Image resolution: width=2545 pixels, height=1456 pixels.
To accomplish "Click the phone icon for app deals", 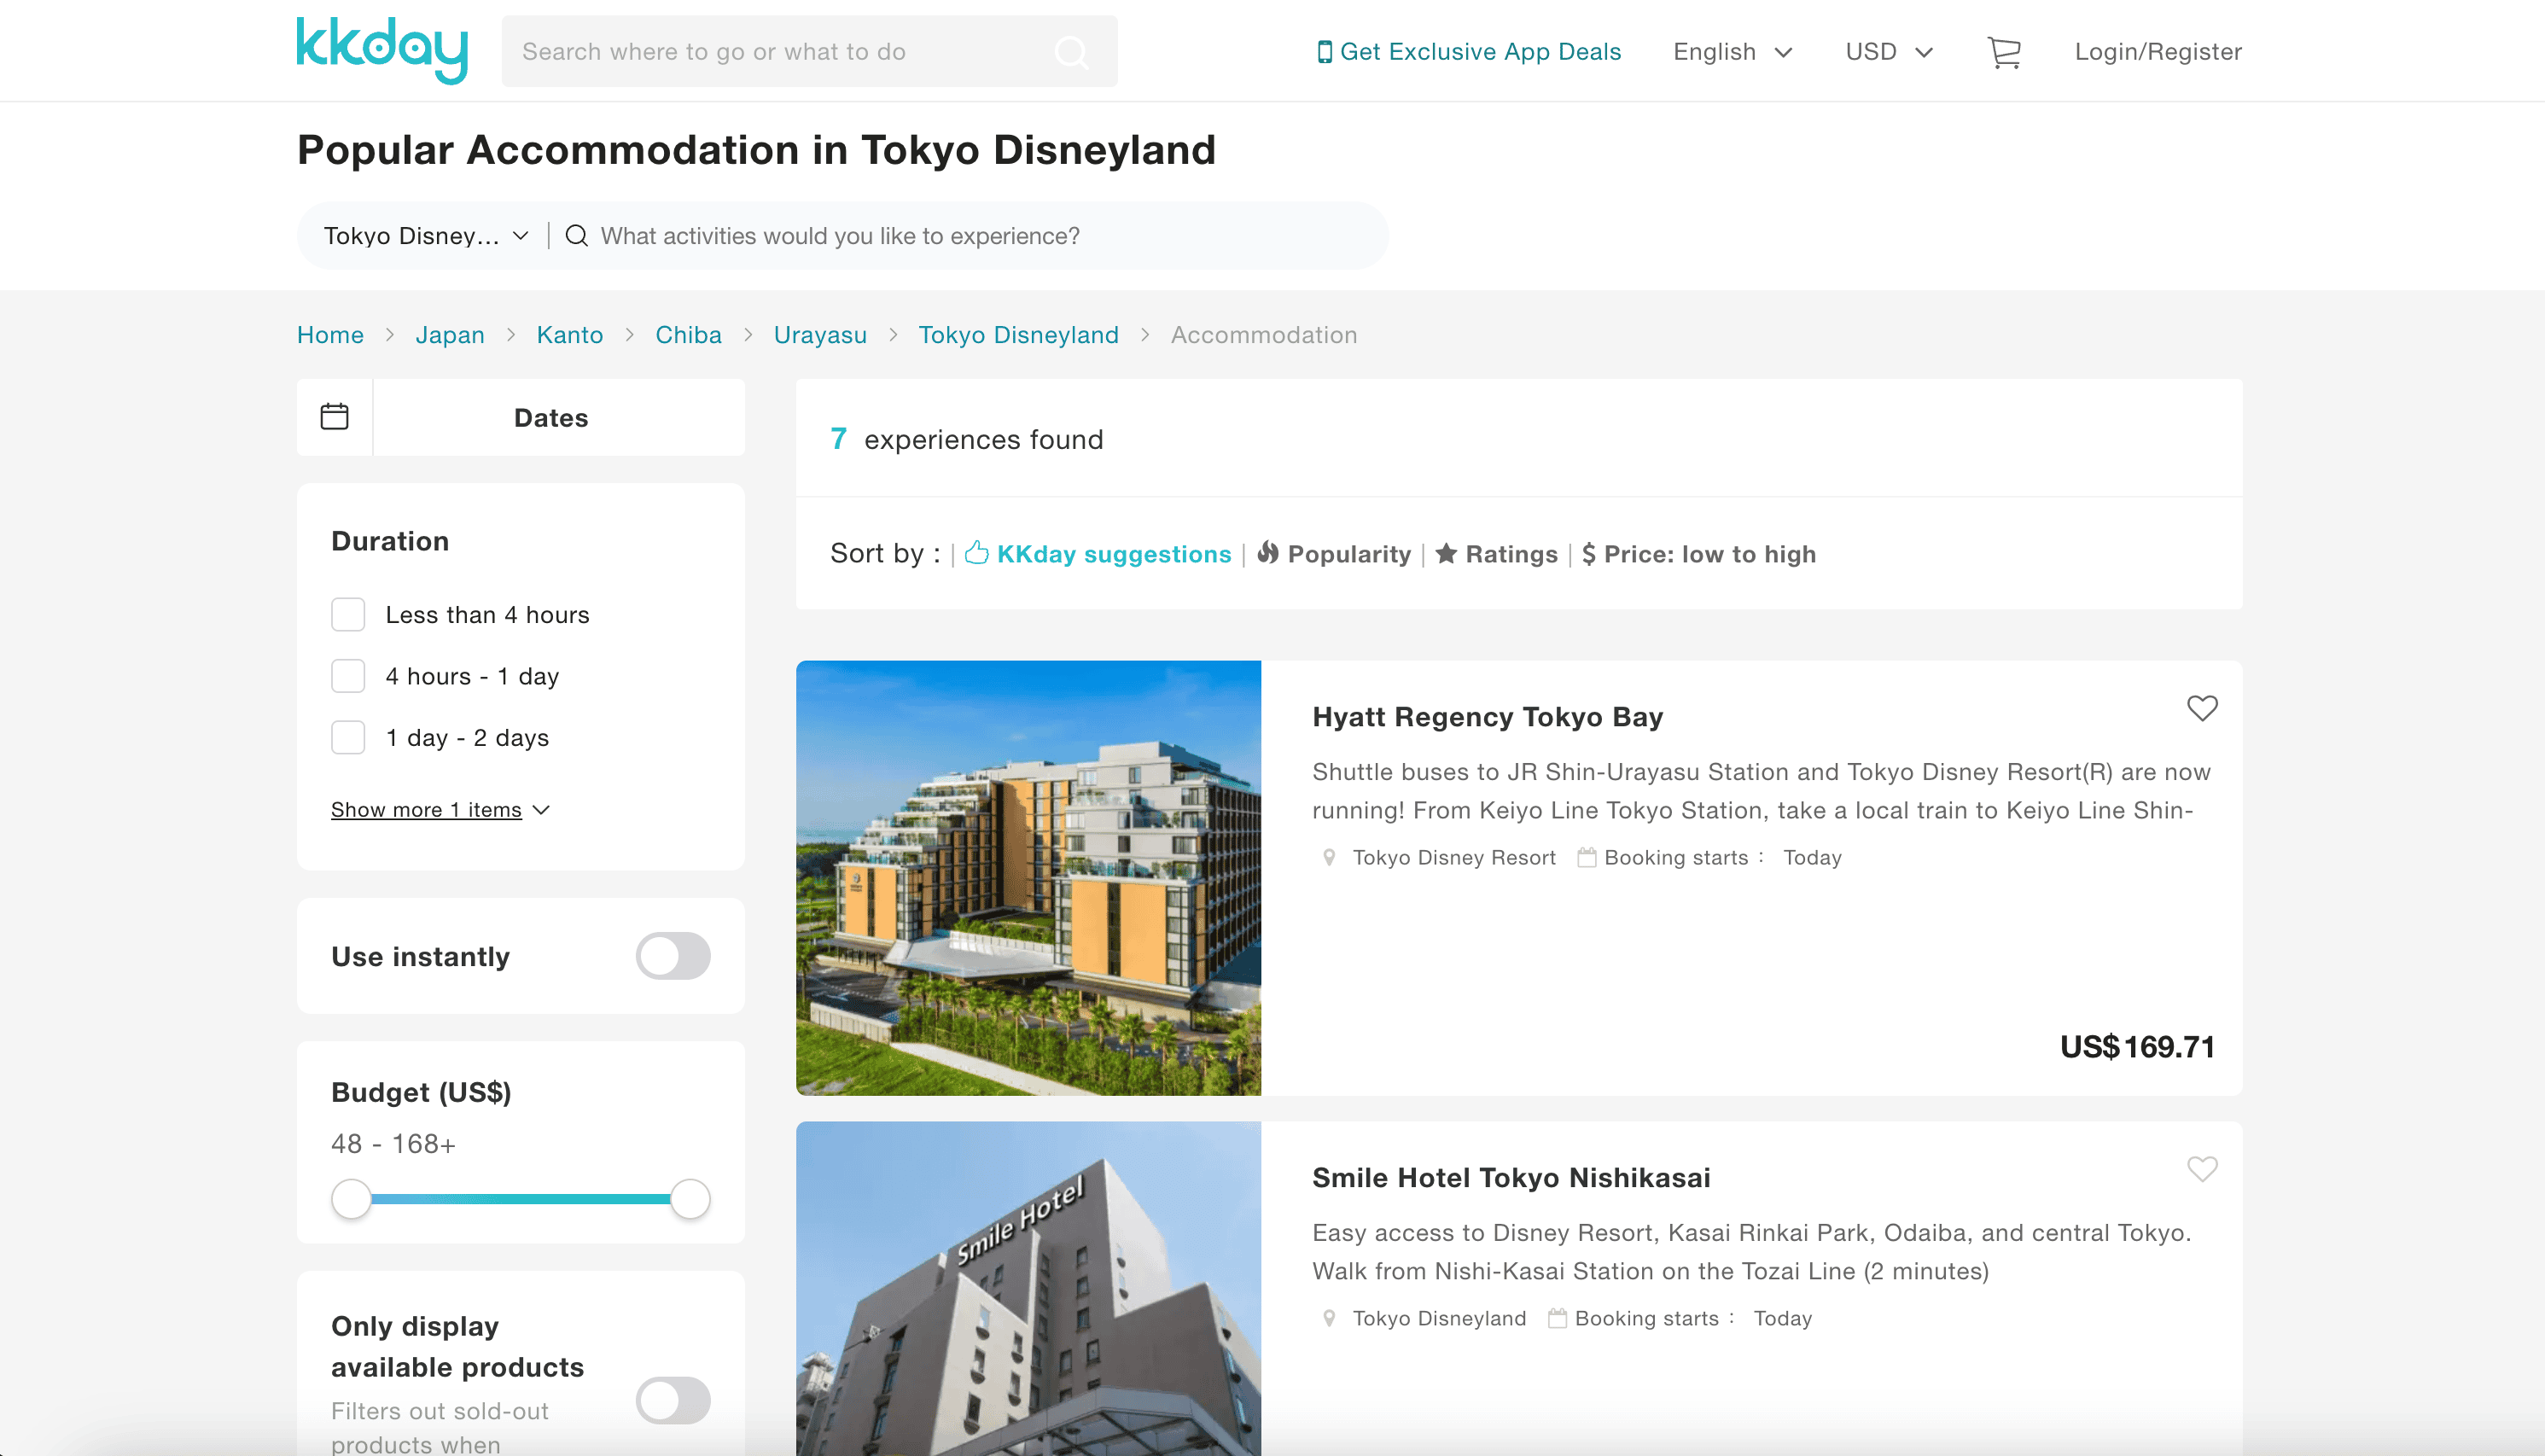I will pos(1324,52).
